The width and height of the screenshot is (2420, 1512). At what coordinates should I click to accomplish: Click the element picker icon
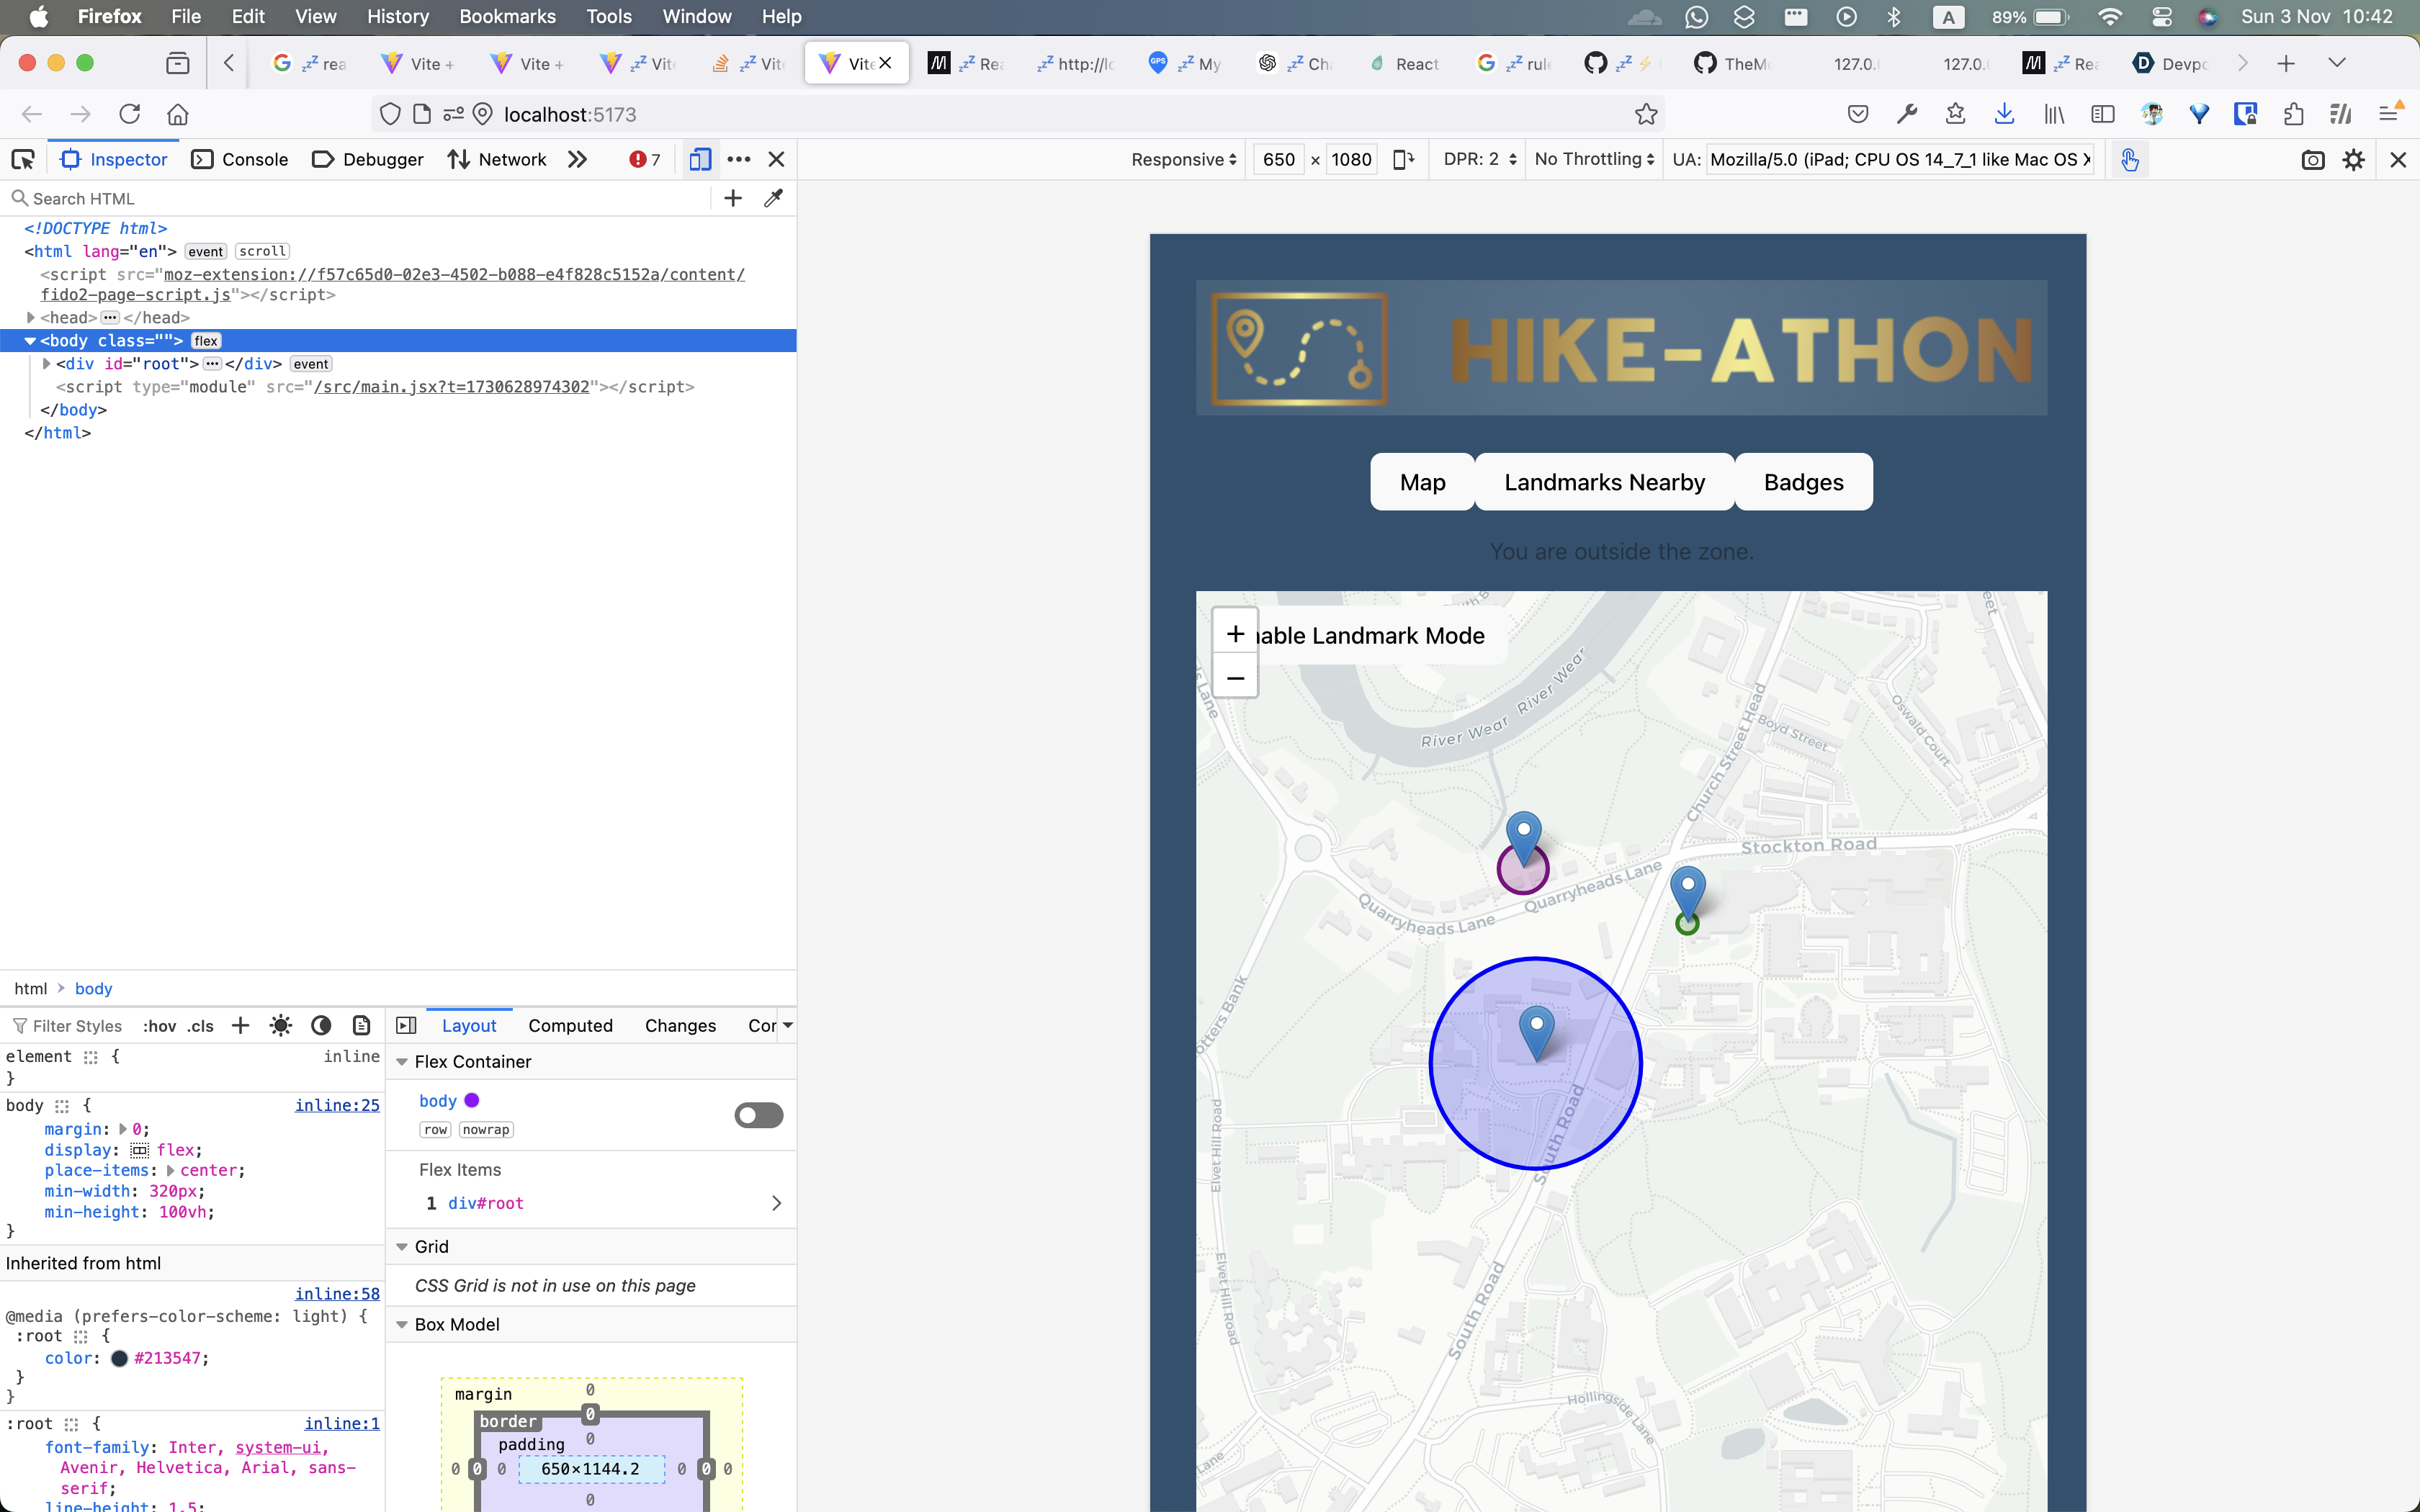22,159
